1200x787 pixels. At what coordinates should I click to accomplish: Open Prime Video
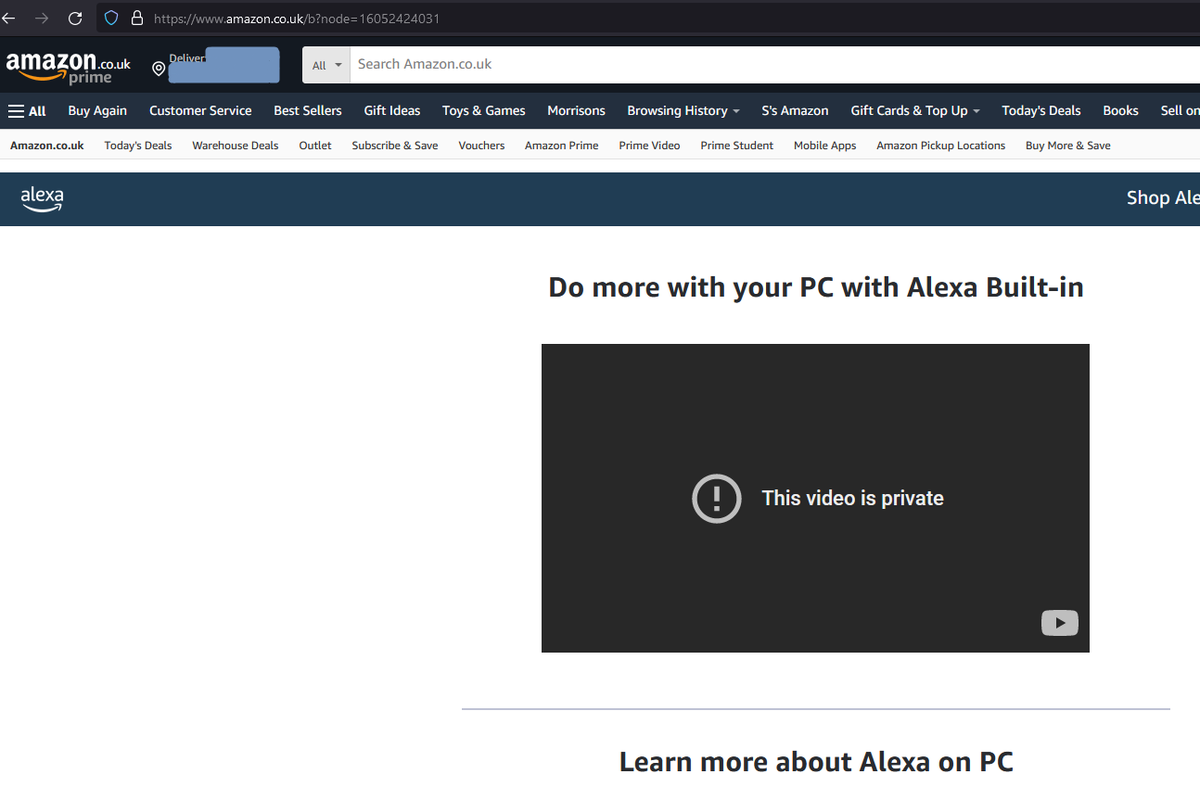(649, 146)
